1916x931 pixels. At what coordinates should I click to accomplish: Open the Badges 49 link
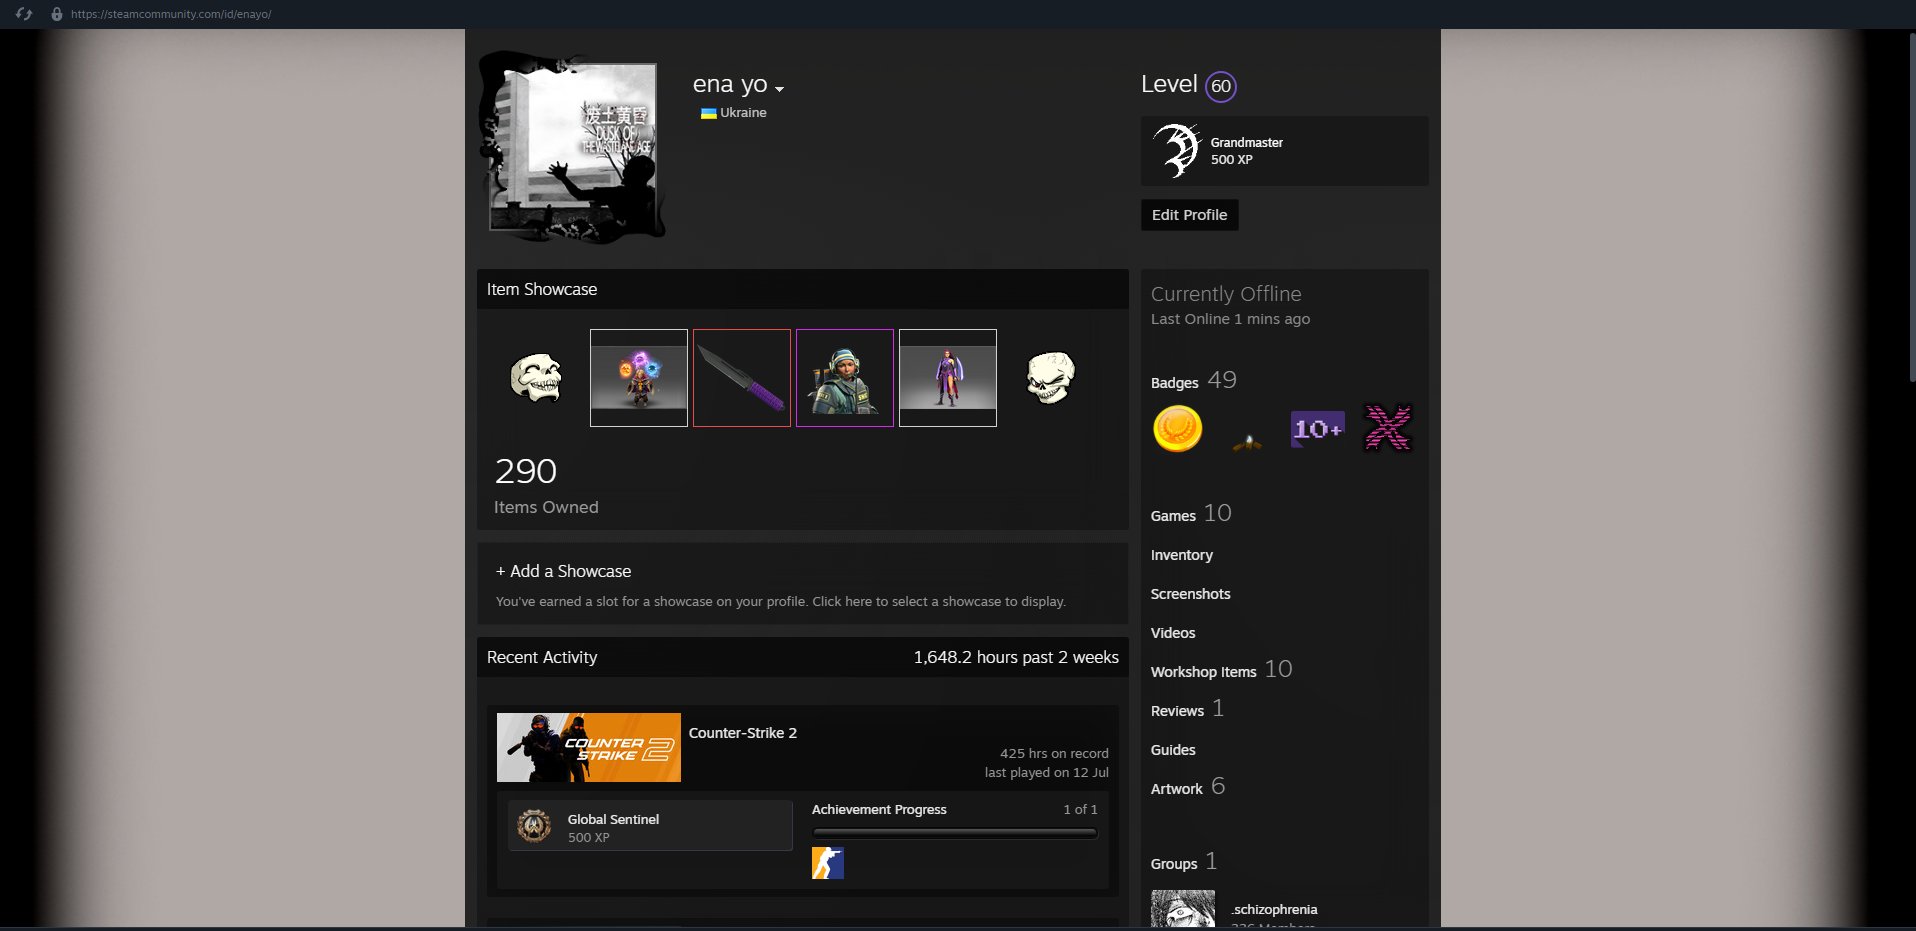[x=1194, y=381]
